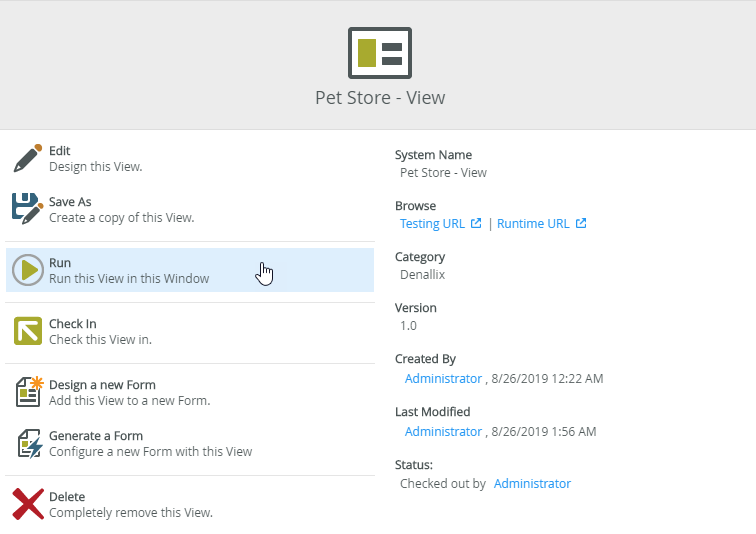The width and height of the screenshot is (756, 534).
Task: Click the red Delete X icon
Action: point(28,504)
